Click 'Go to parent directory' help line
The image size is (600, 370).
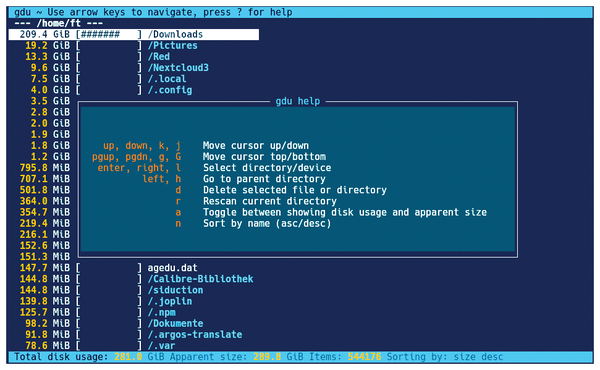264,179
